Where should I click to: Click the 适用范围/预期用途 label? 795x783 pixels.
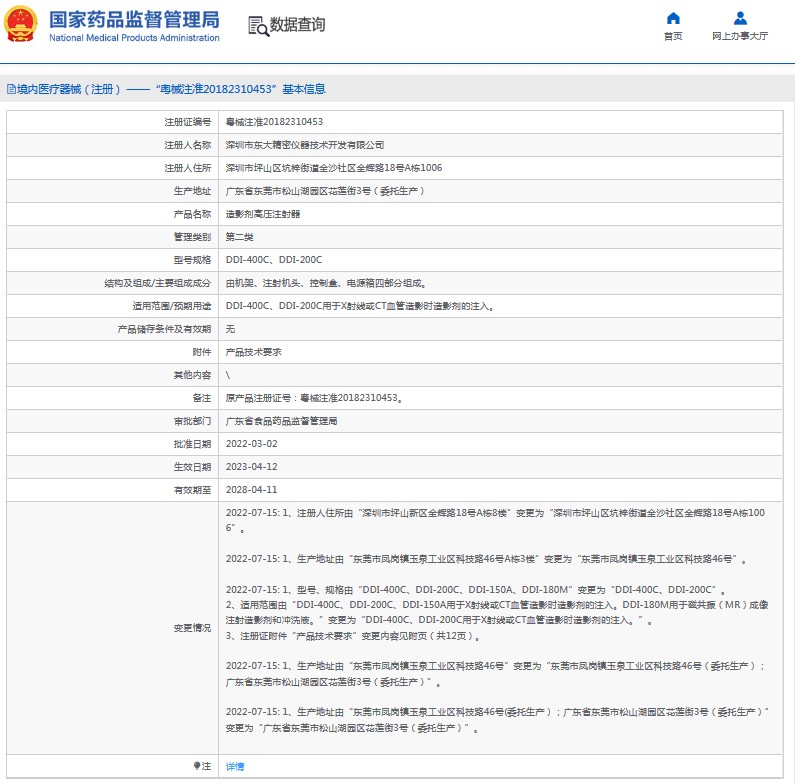pyautogui.click(x=172, y=306)
